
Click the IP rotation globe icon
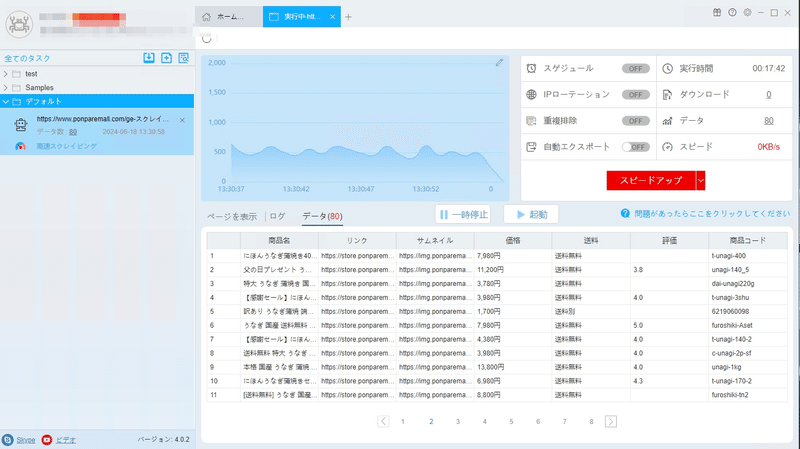tap(531, 94)
